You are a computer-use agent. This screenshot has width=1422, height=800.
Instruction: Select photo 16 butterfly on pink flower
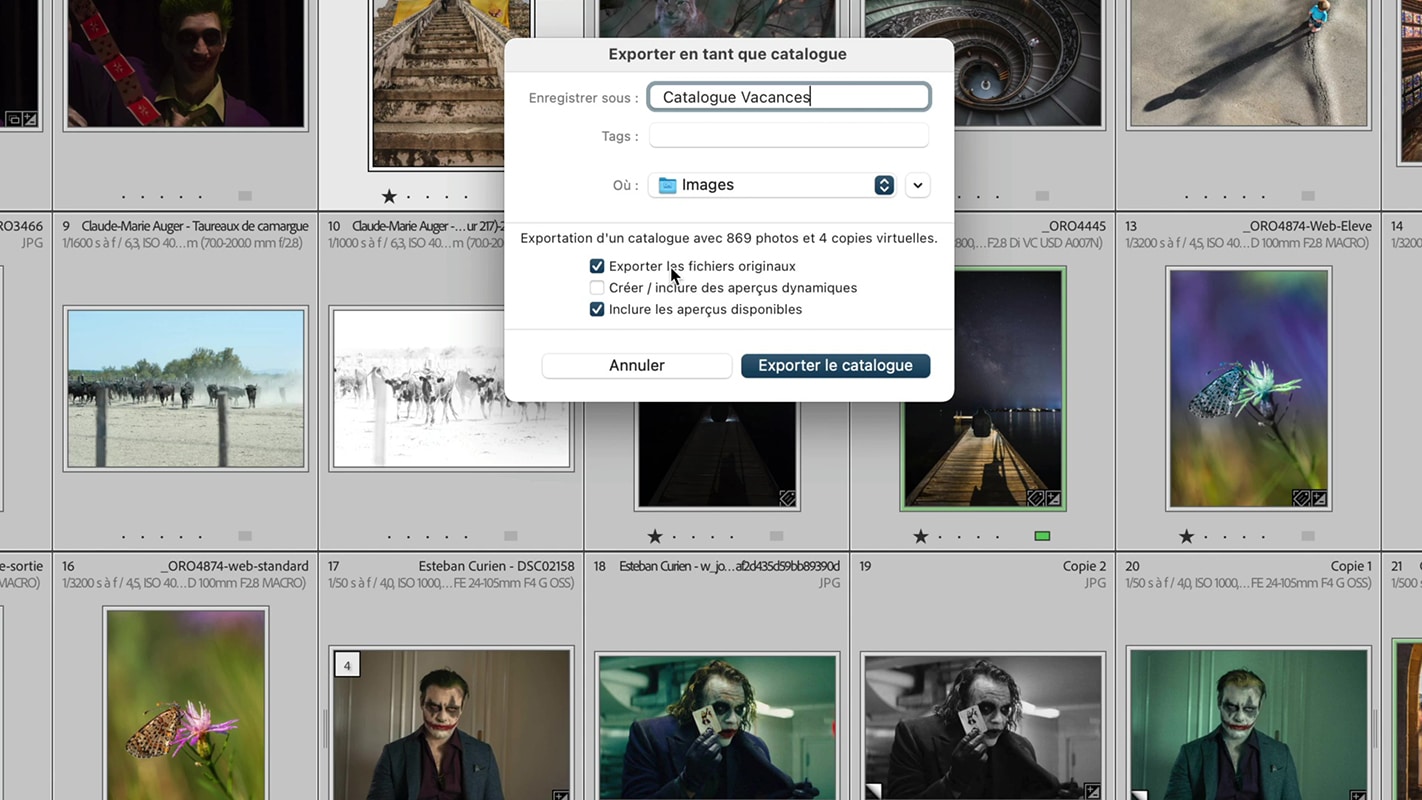[x=185, y=705]
